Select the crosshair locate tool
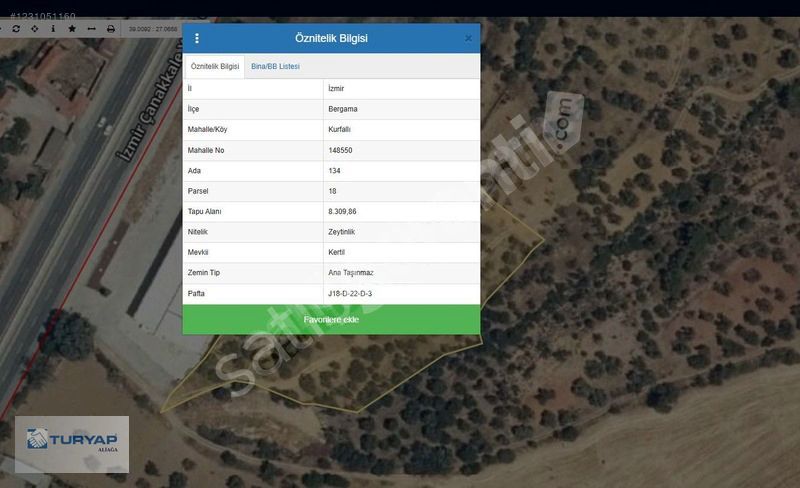This screenshot has width=800, height=488. (x=35, y=29)
